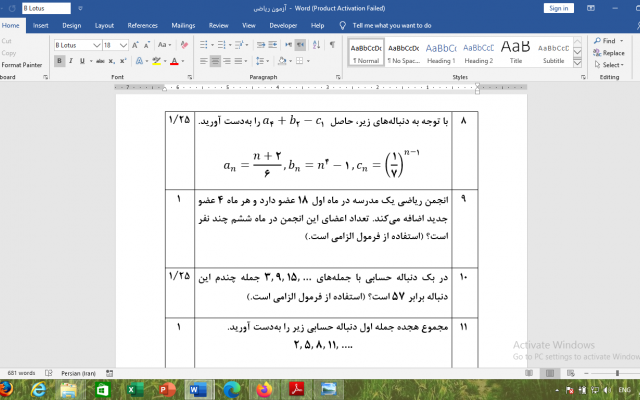Open Line and Paragraph Spacing
The height and width of the screenshot is (400, 640).
pos(260,61)
